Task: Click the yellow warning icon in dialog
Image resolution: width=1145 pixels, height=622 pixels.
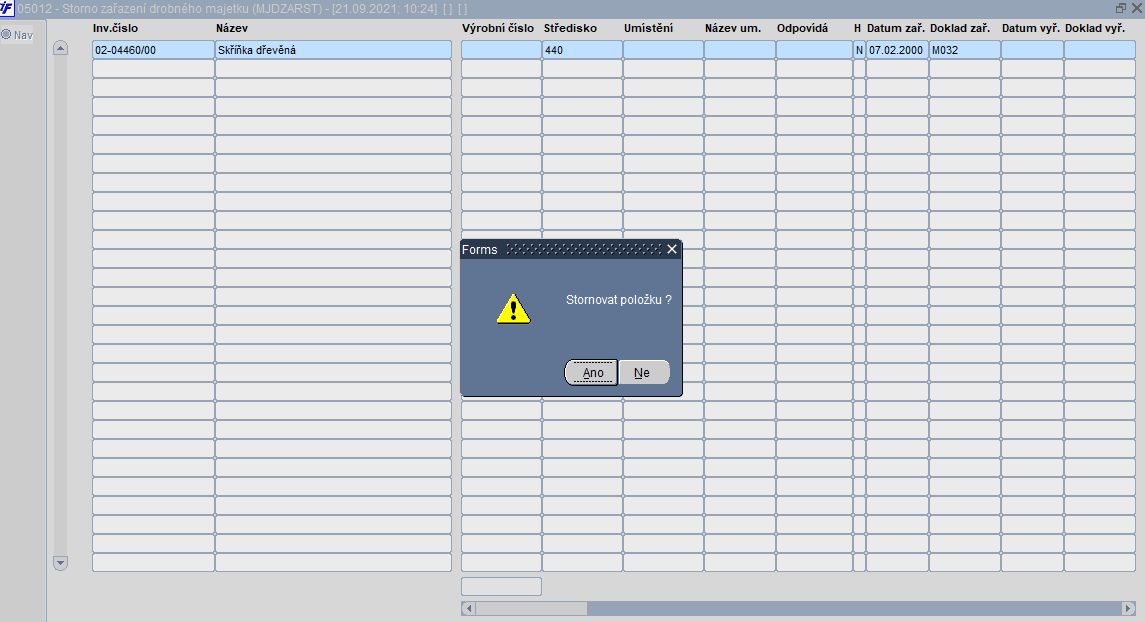Action: click(513, 309)
